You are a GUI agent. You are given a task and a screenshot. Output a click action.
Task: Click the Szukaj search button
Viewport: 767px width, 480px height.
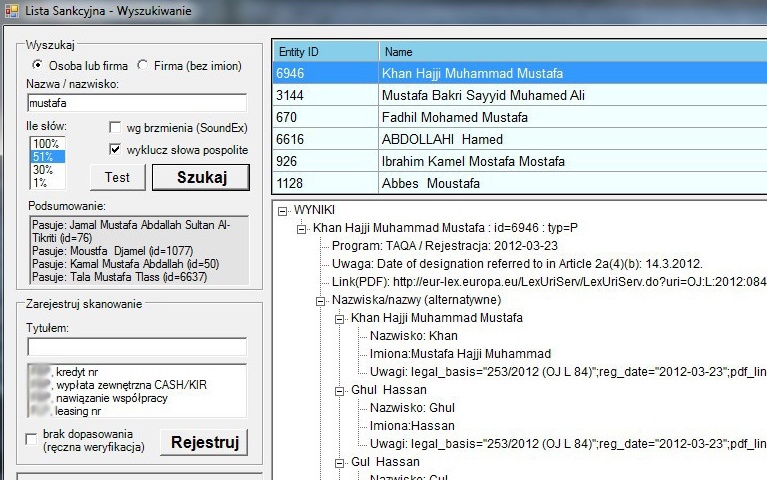pos(200,178)
